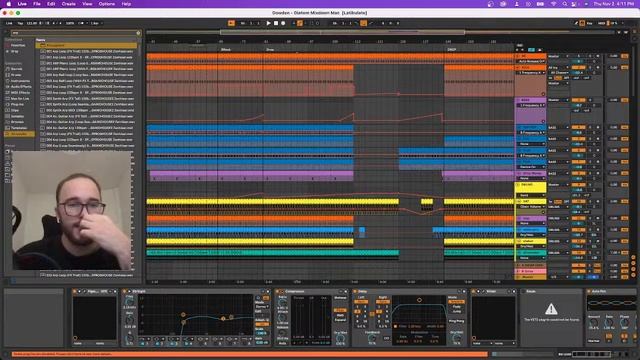Set Kick track monitoring to In
640x360 pixels.
pyautogui.click(x=551, y=78)
